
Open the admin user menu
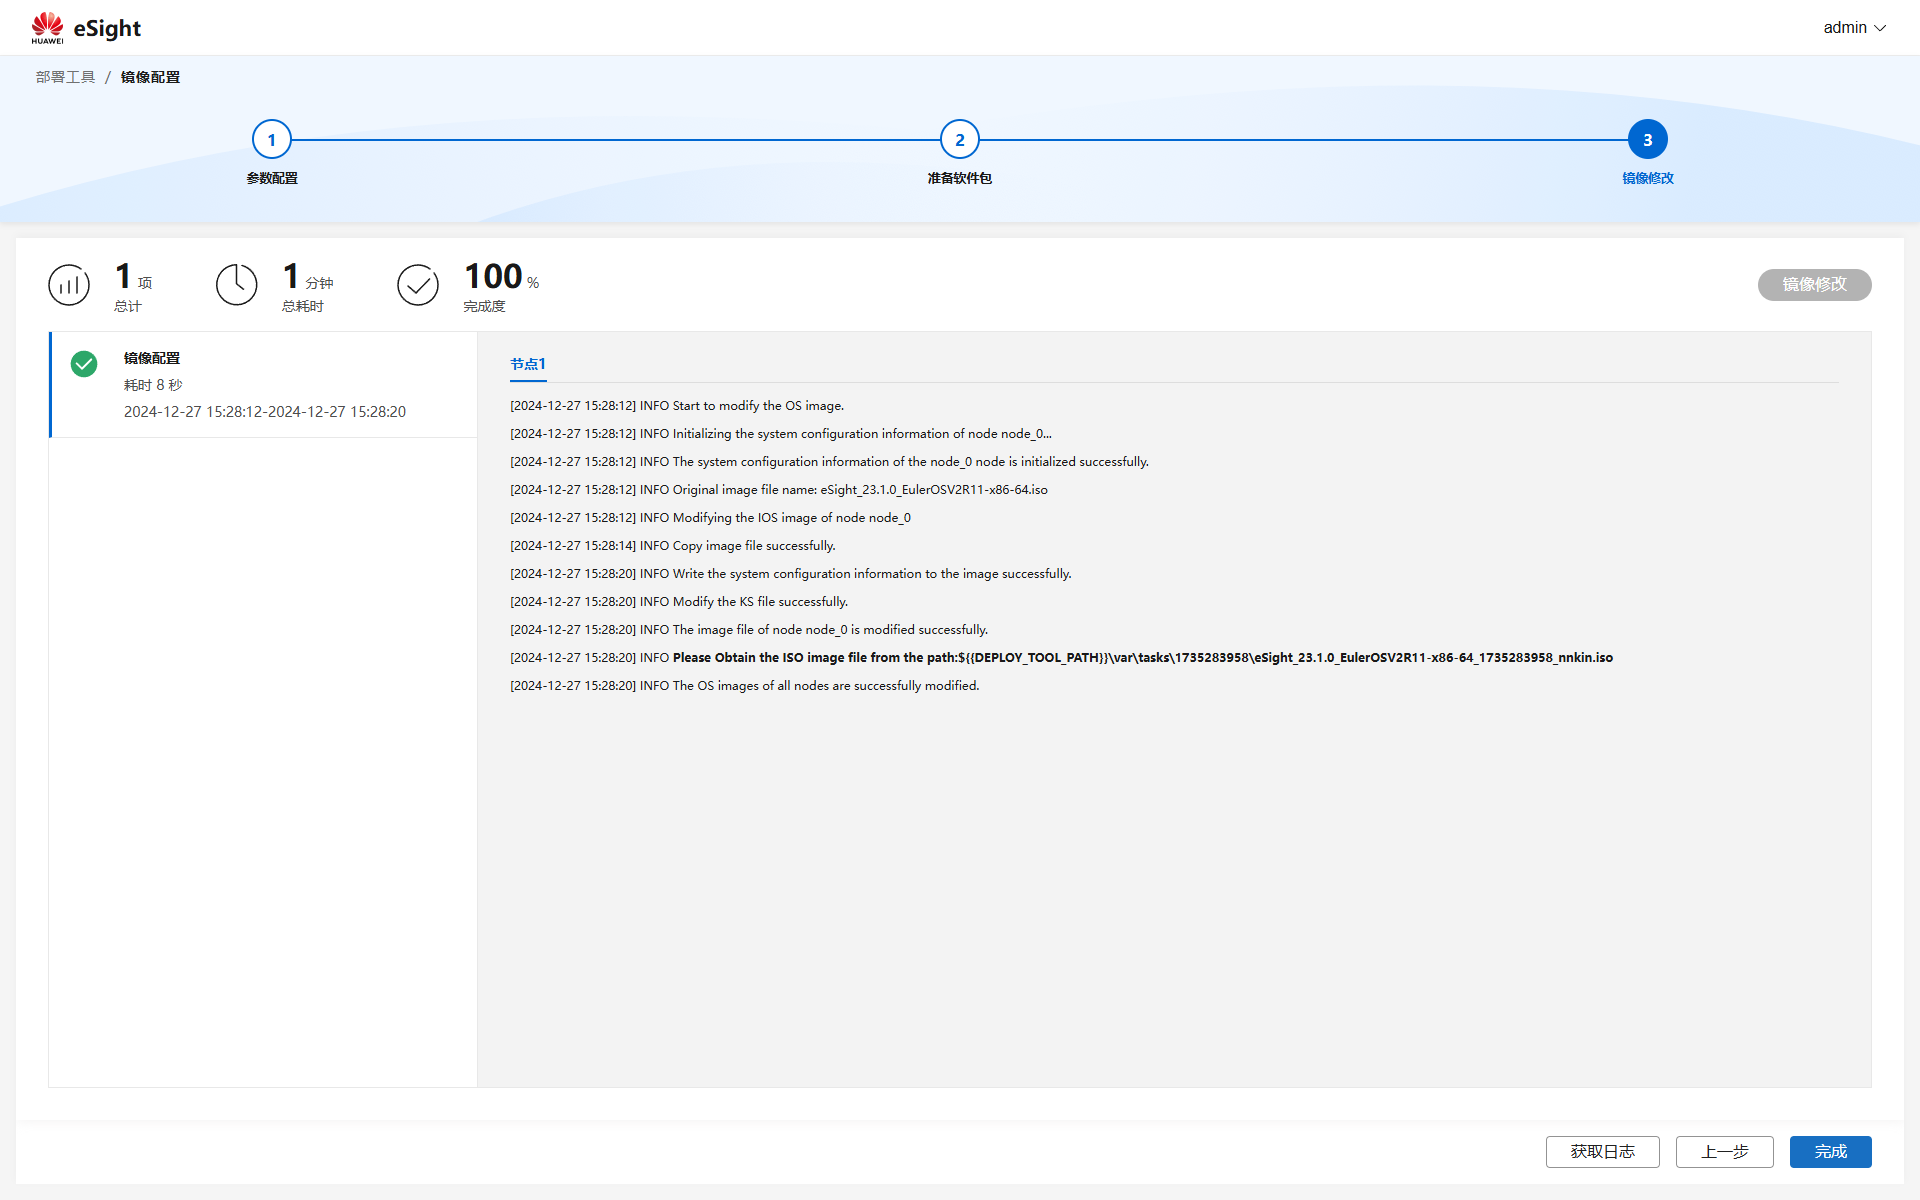[1845, 28]
